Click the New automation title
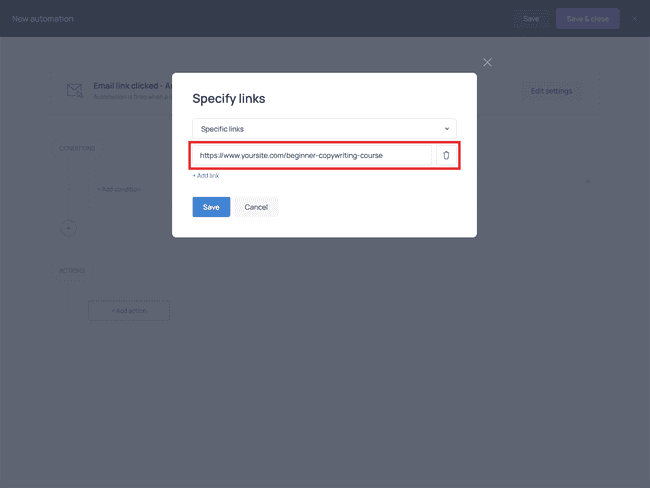650x488 pixels. point(43,19)
